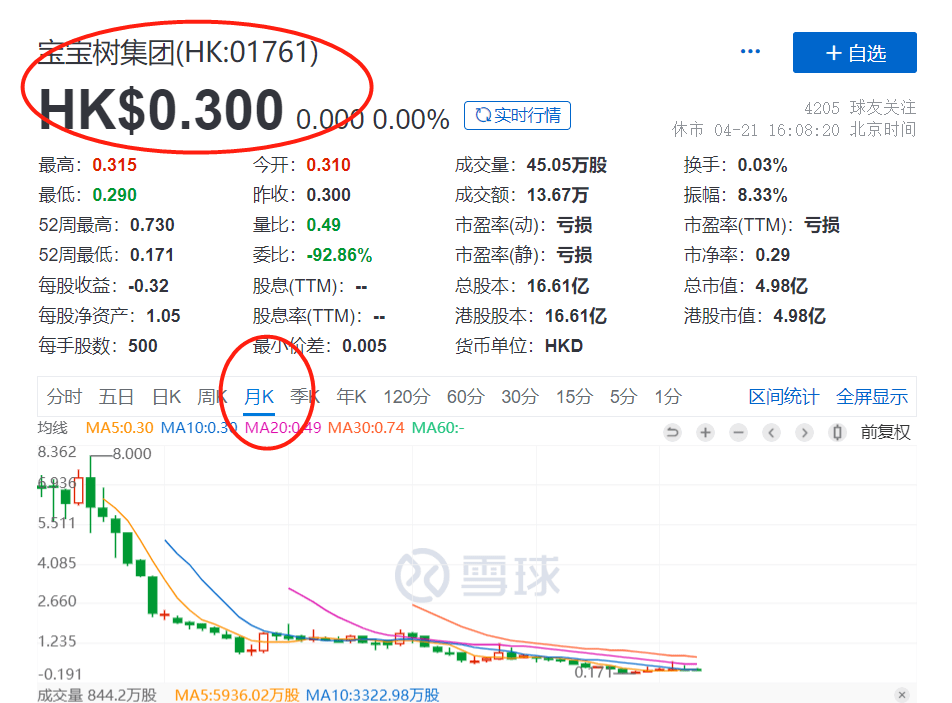Viewport: 952px width, 703px height.
Task: Click the volume MA5:5936.02万股 label
Action: 237,695
